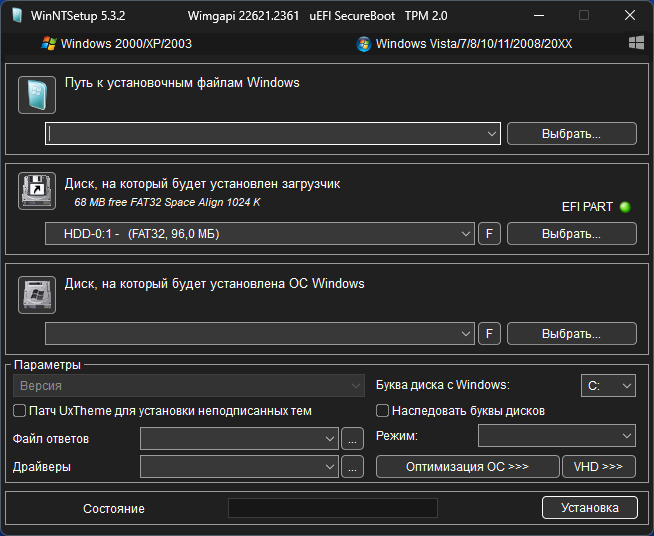Click the Windows XP flag icon on the tab
The image size is (654, 536).
tap(49, 43)
